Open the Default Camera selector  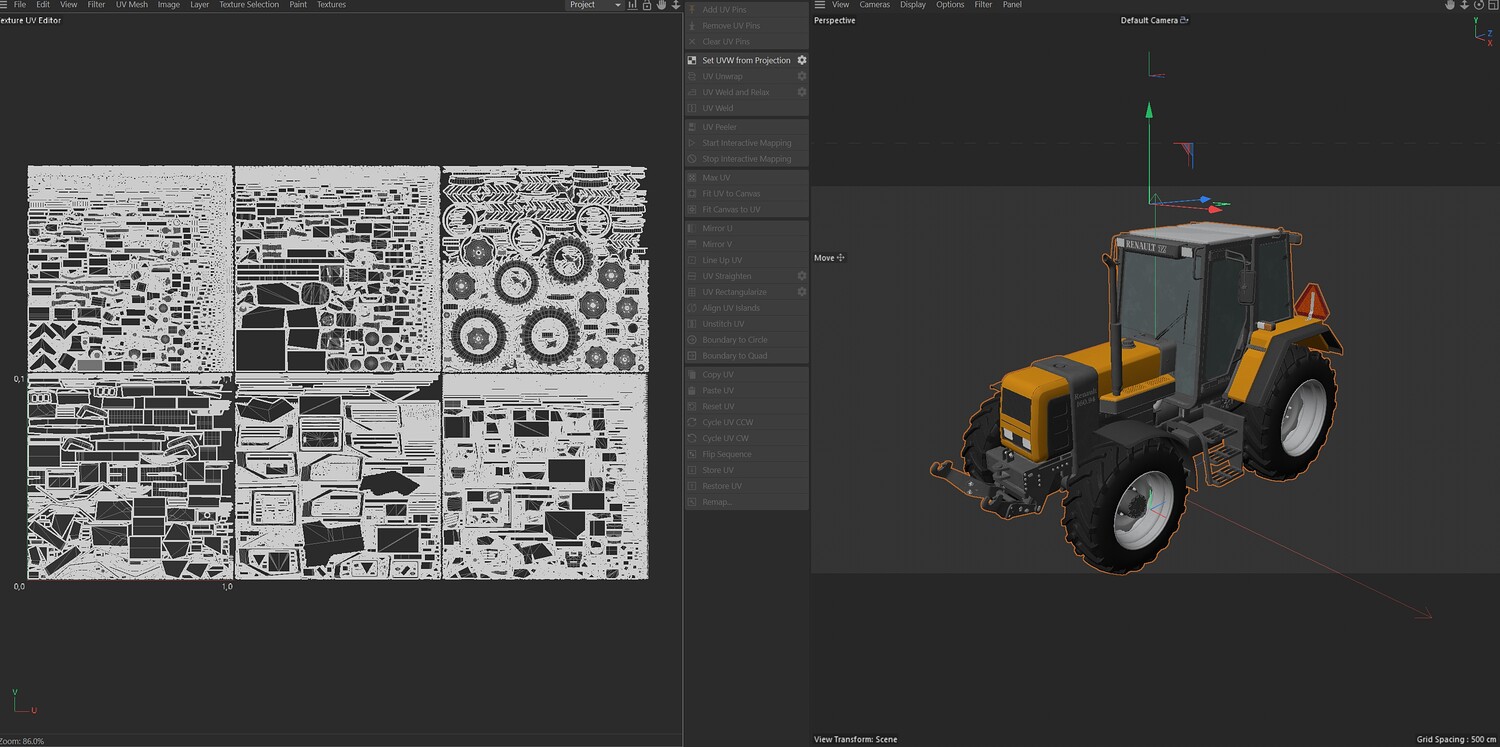coord(1154,20)
